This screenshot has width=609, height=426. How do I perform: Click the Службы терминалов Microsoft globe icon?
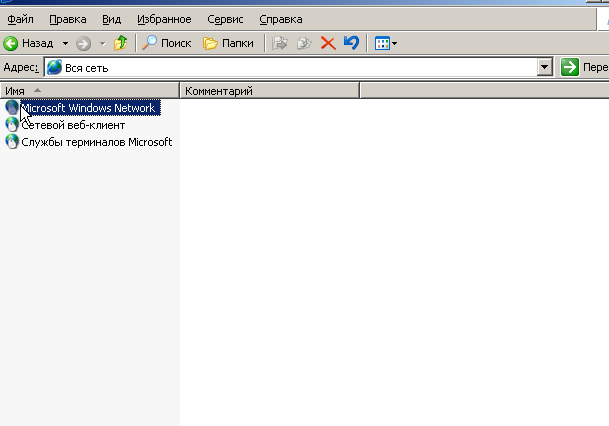[x=12, y=142]
